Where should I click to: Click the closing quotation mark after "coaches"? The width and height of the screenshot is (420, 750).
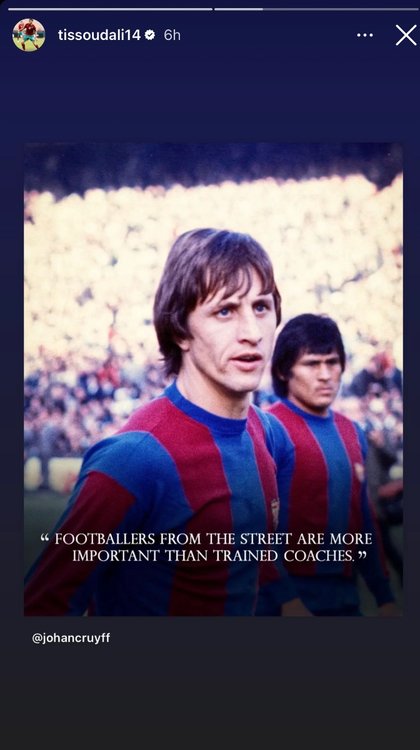[362, 554]
